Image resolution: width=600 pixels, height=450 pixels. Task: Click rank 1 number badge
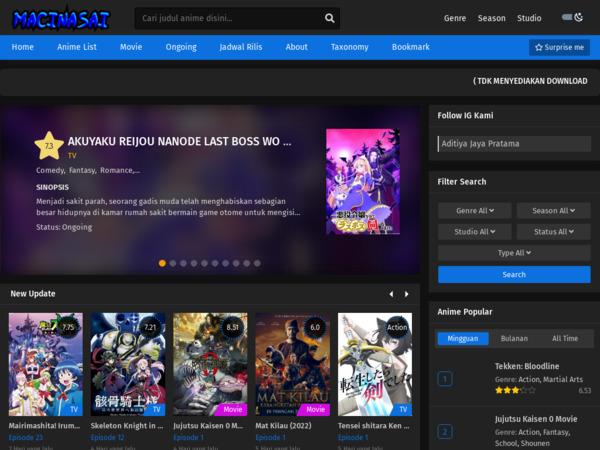click(x=445, y=379)
